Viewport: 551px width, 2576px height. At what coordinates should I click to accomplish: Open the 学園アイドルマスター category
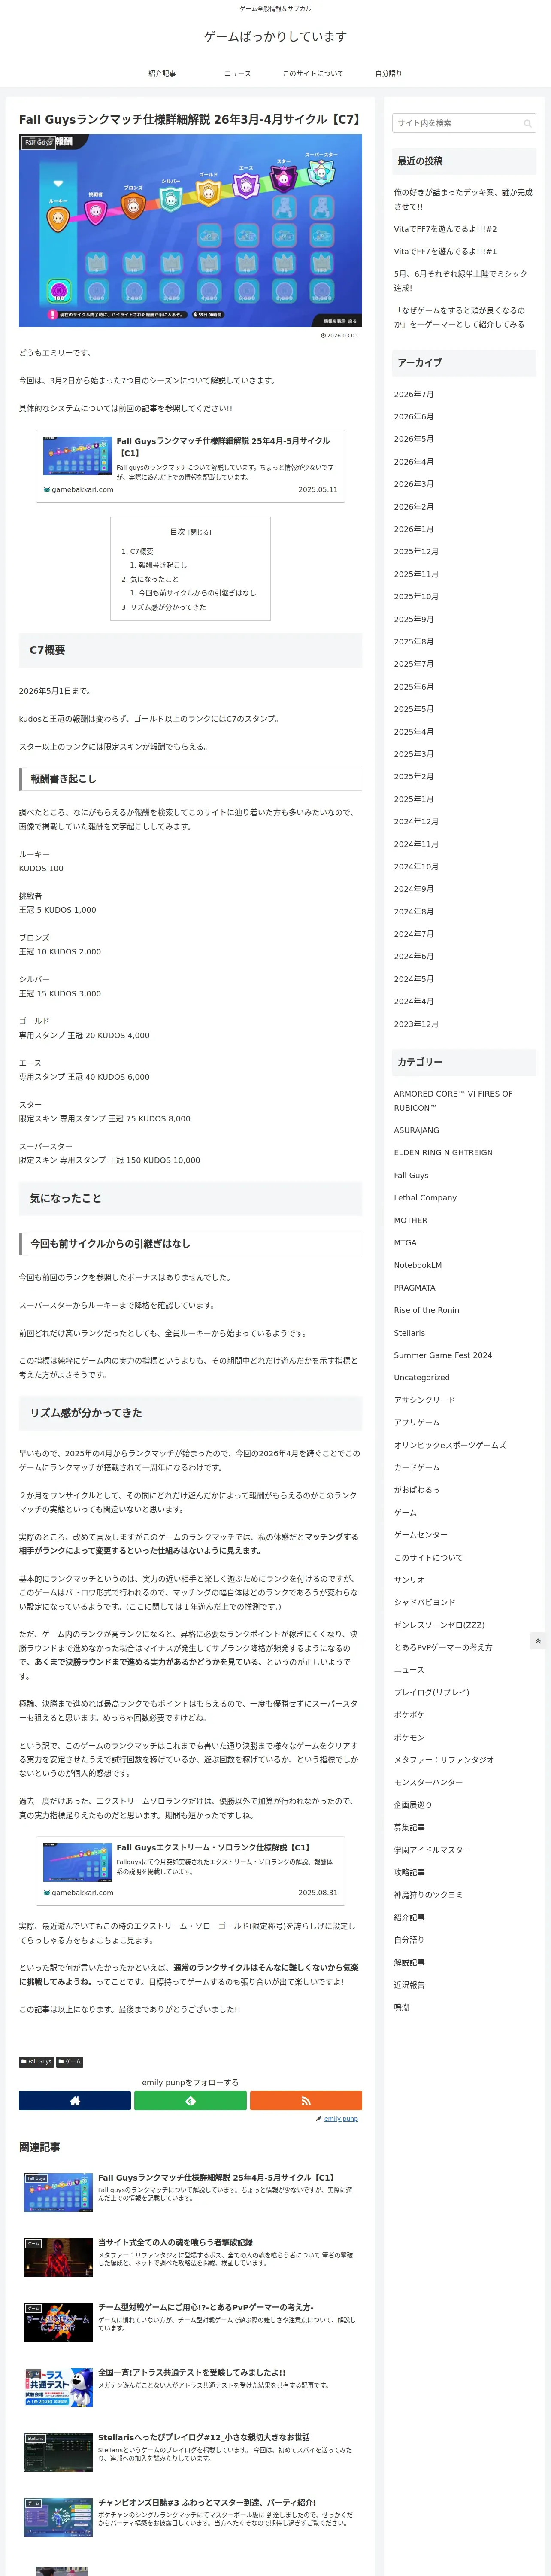[x=432, y=1850]
